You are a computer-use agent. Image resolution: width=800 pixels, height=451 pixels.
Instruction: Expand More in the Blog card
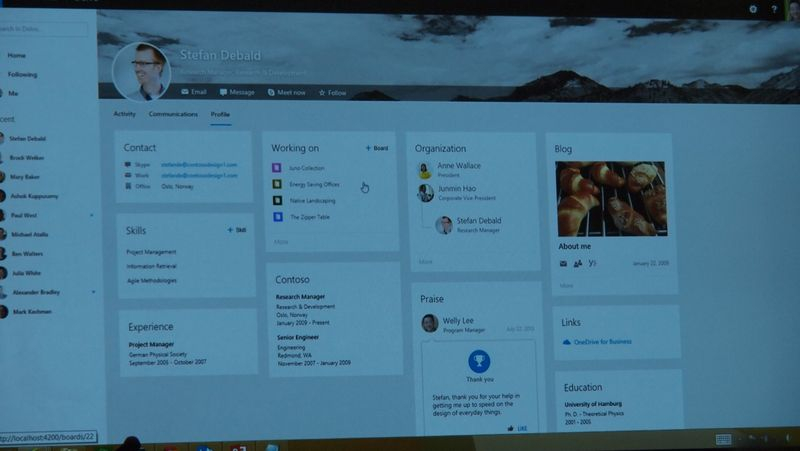pos(566,286)
